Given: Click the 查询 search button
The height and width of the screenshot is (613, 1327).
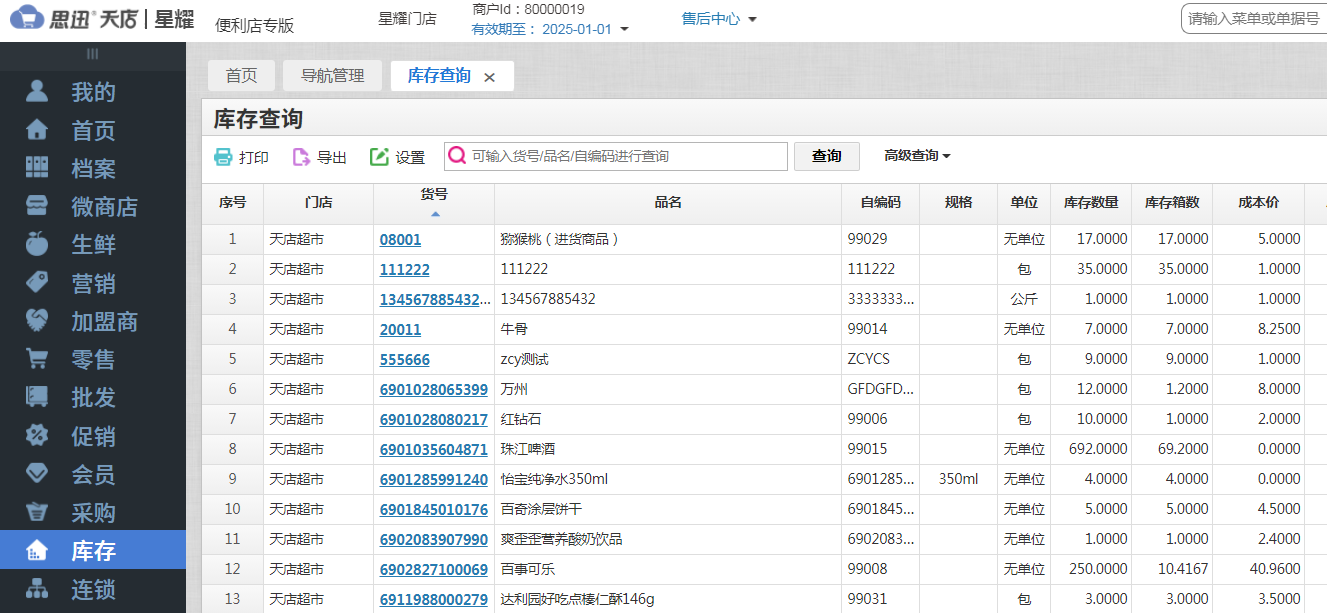Looking at the screenshot, I should 827,156.
